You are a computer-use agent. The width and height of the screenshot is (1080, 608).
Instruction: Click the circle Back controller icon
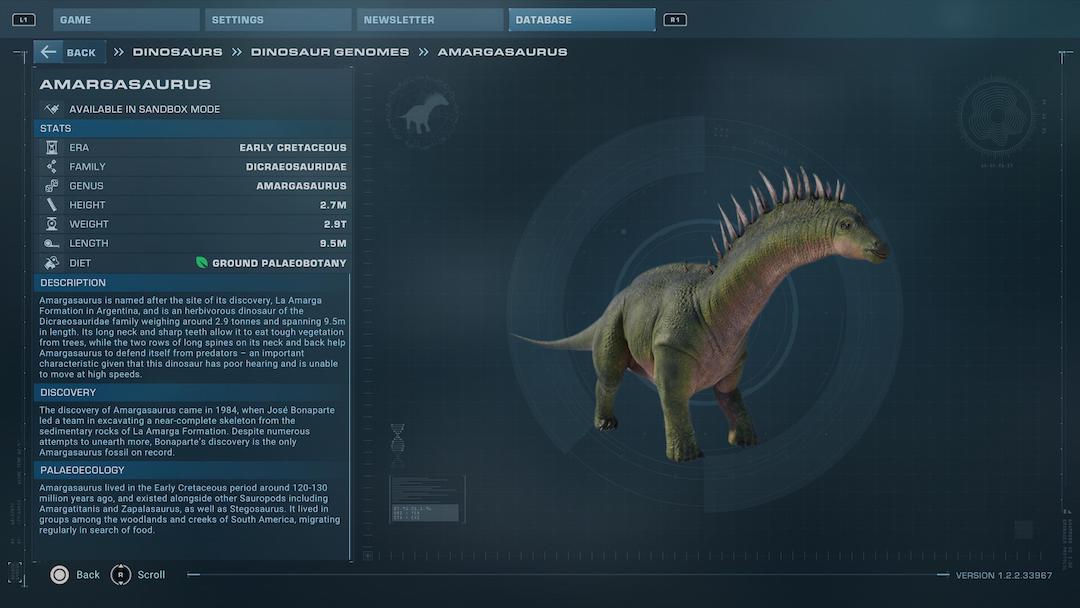click(x=59, y=574)
